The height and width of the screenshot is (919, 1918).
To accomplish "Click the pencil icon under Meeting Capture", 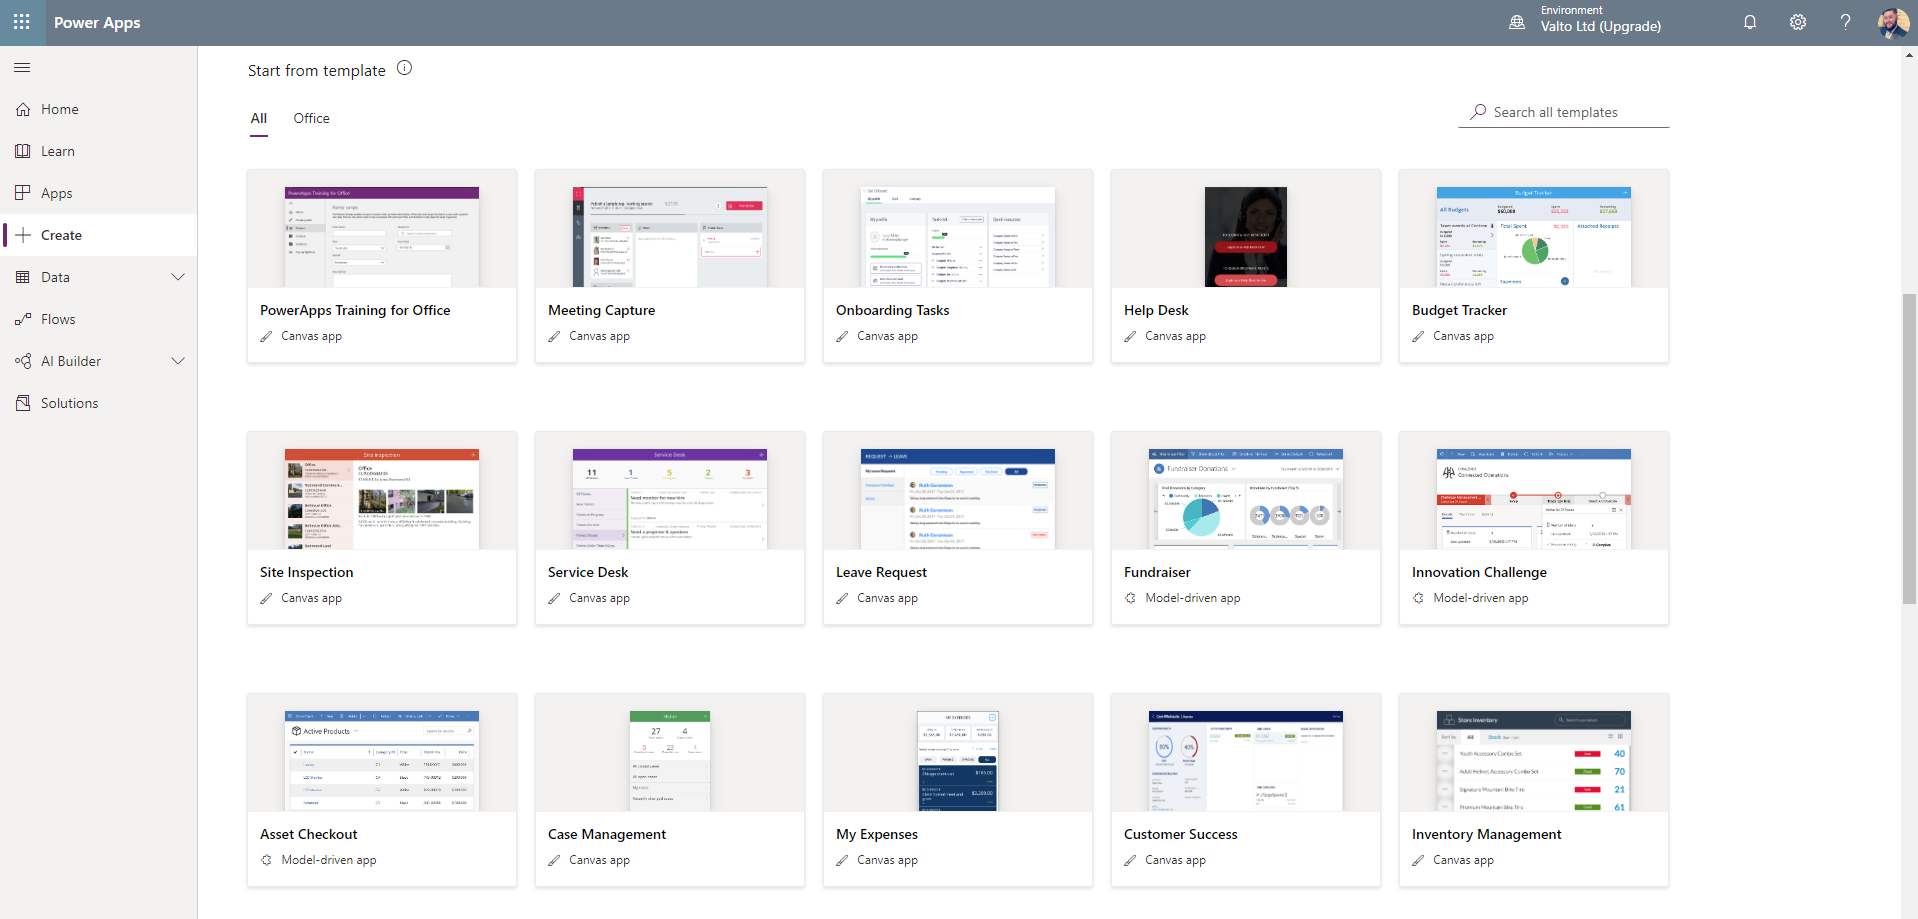I will tap(554, 336).
